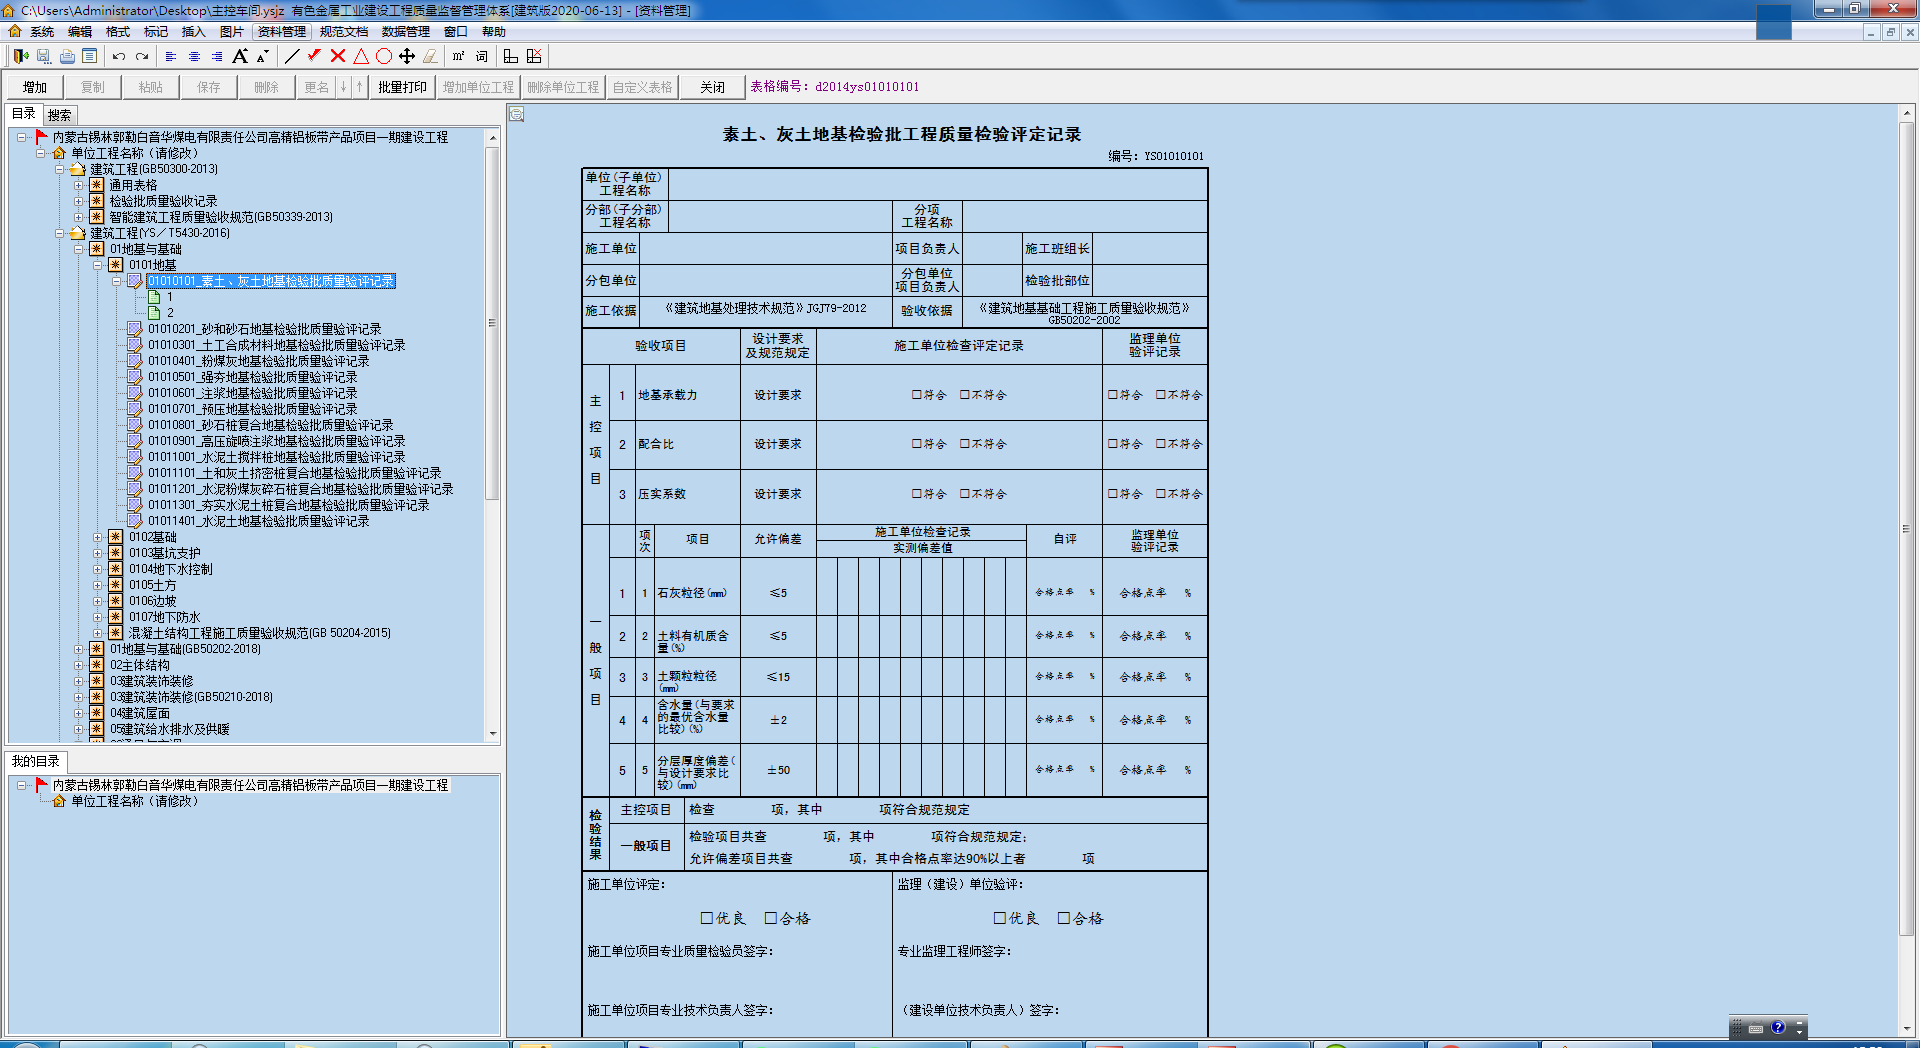The height and width of the screenshot is (1048, 1920).
Task: Click the 批量打印 button
Action: coord(402,87)
